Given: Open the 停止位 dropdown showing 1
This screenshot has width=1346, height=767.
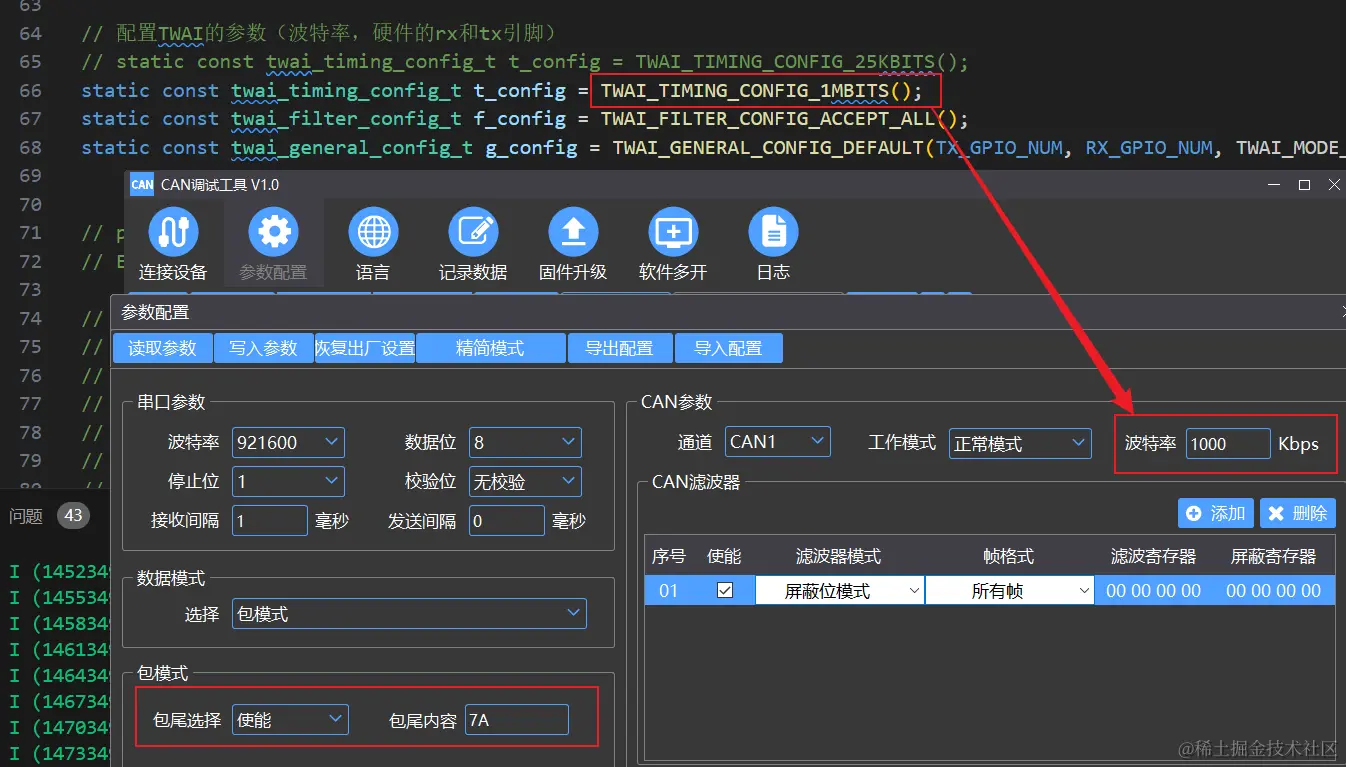Looking at the screenshot, I should coord(288,481).
